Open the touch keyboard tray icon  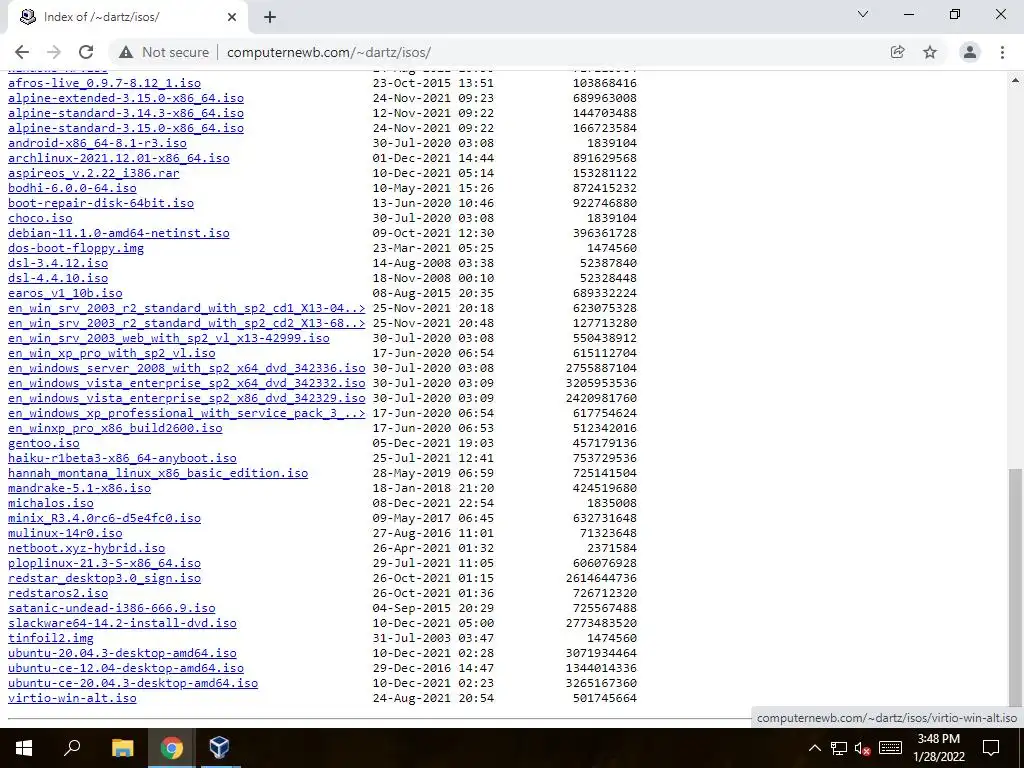click(x=890, y=748)
